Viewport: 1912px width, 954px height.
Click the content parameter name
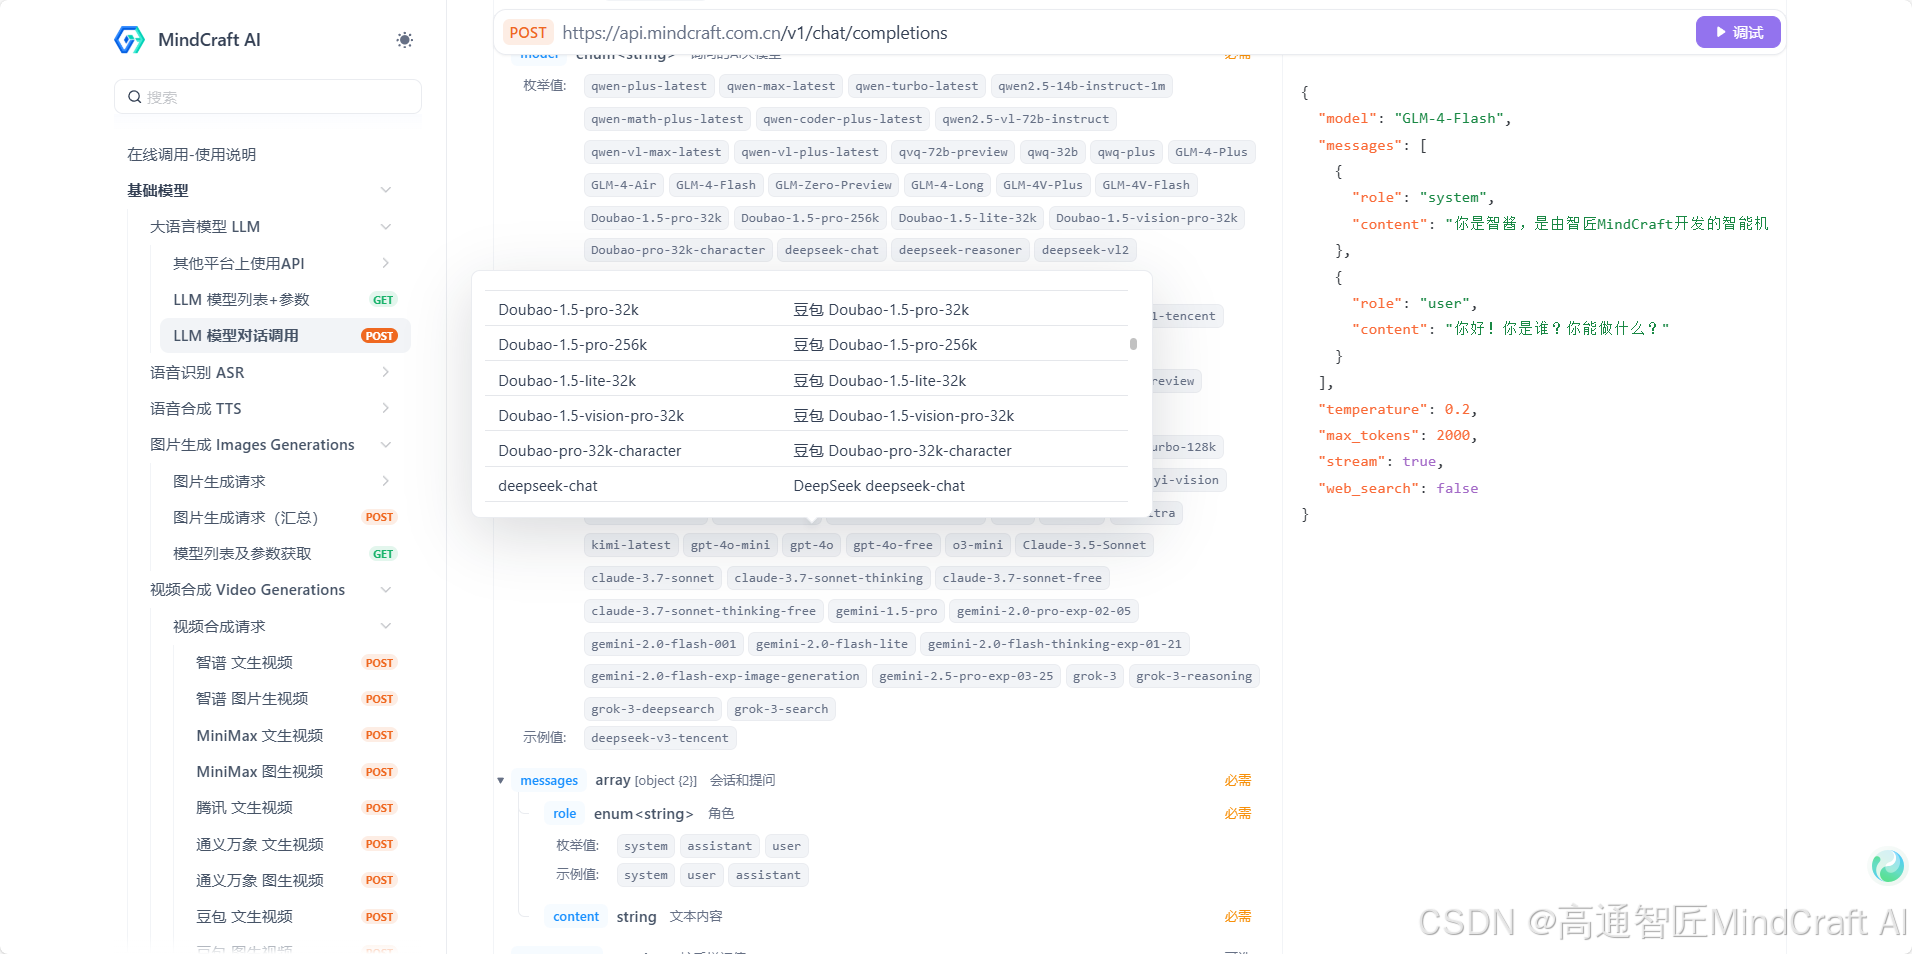[x=576, y=917]
